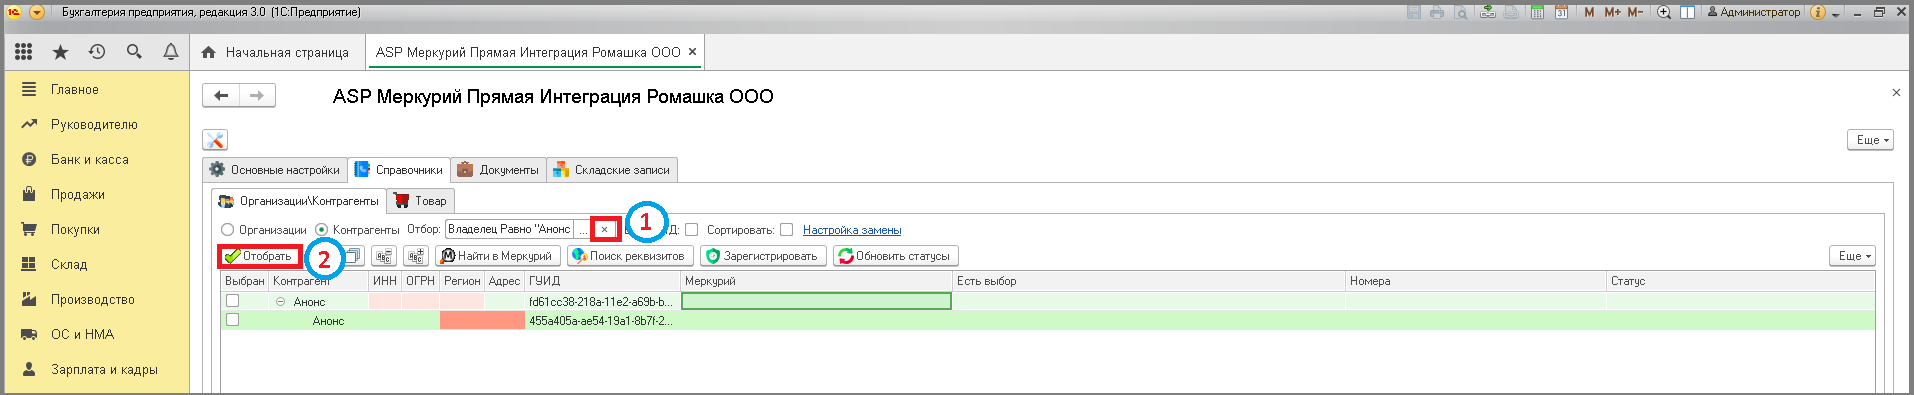Open the Настройка замены link

pyautogui.click(x=852, y=230)
